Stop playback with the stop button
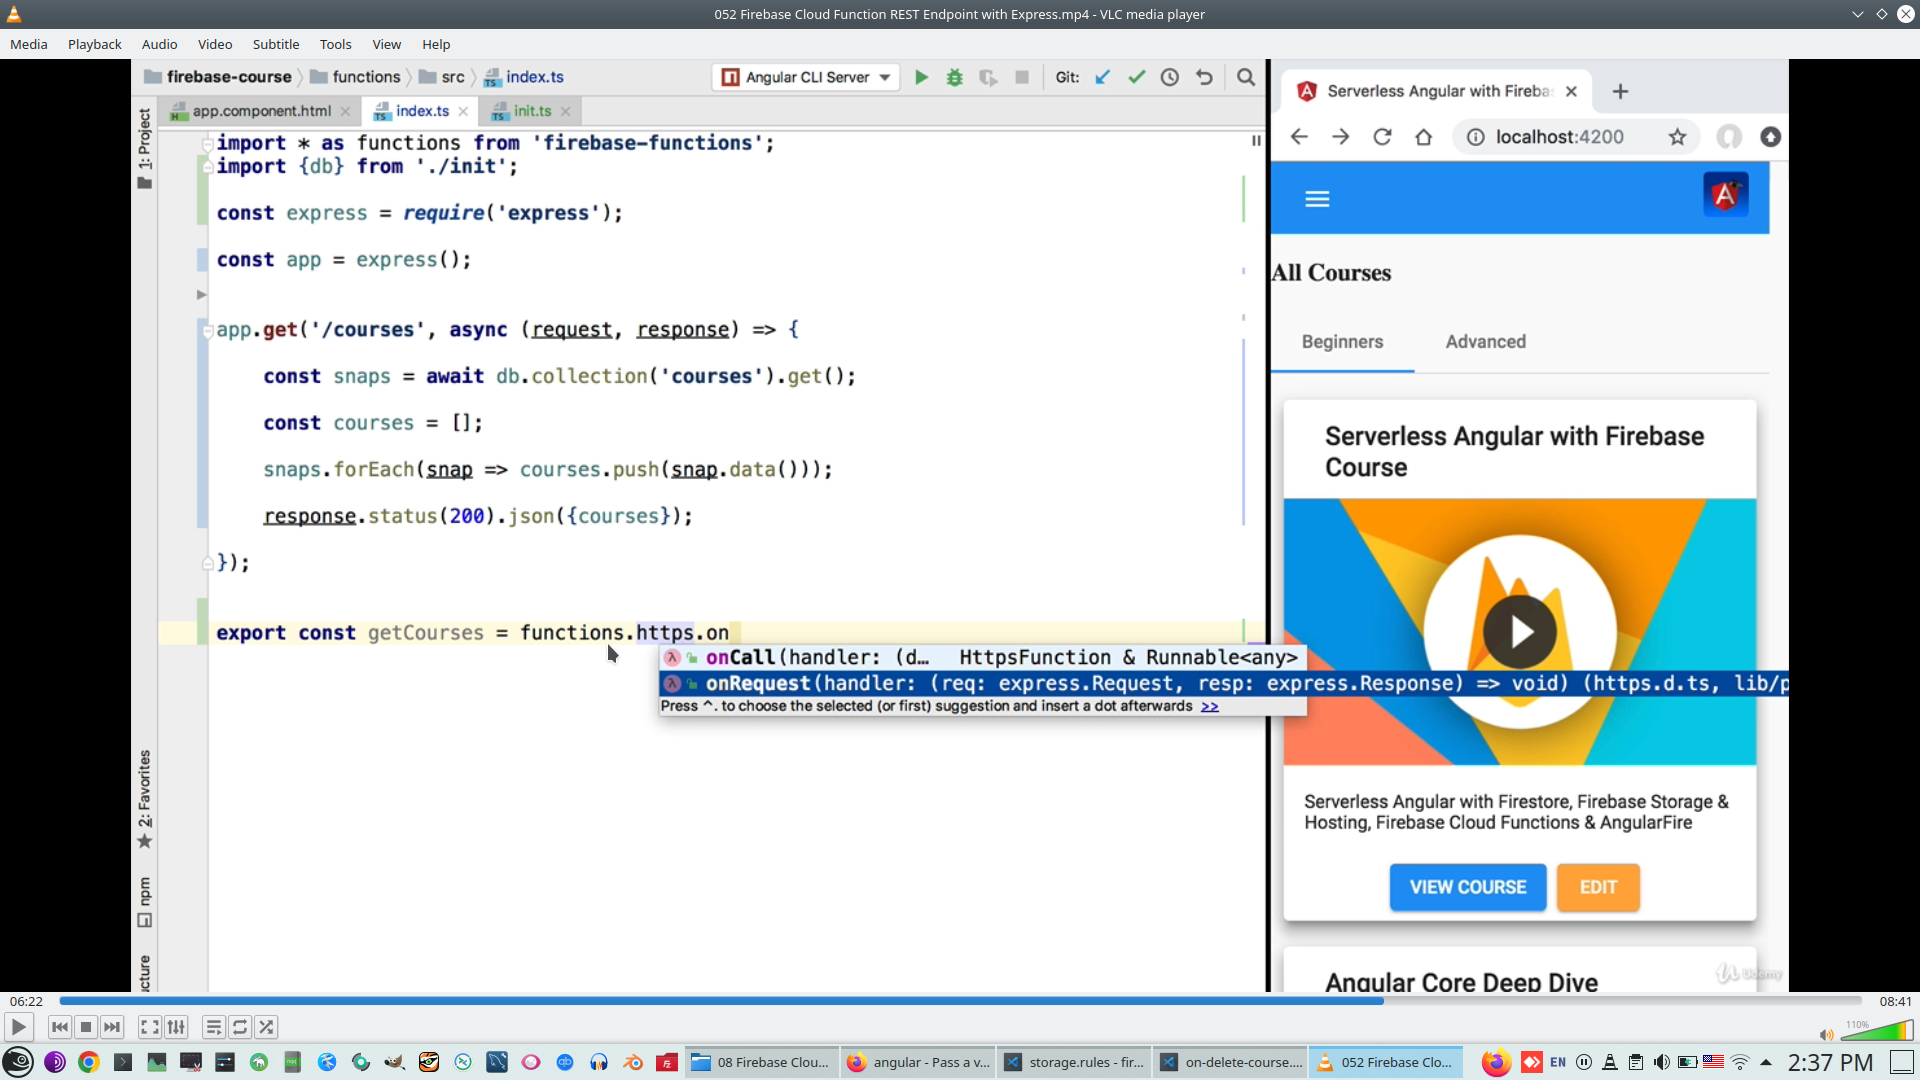 pos(86,1027)
